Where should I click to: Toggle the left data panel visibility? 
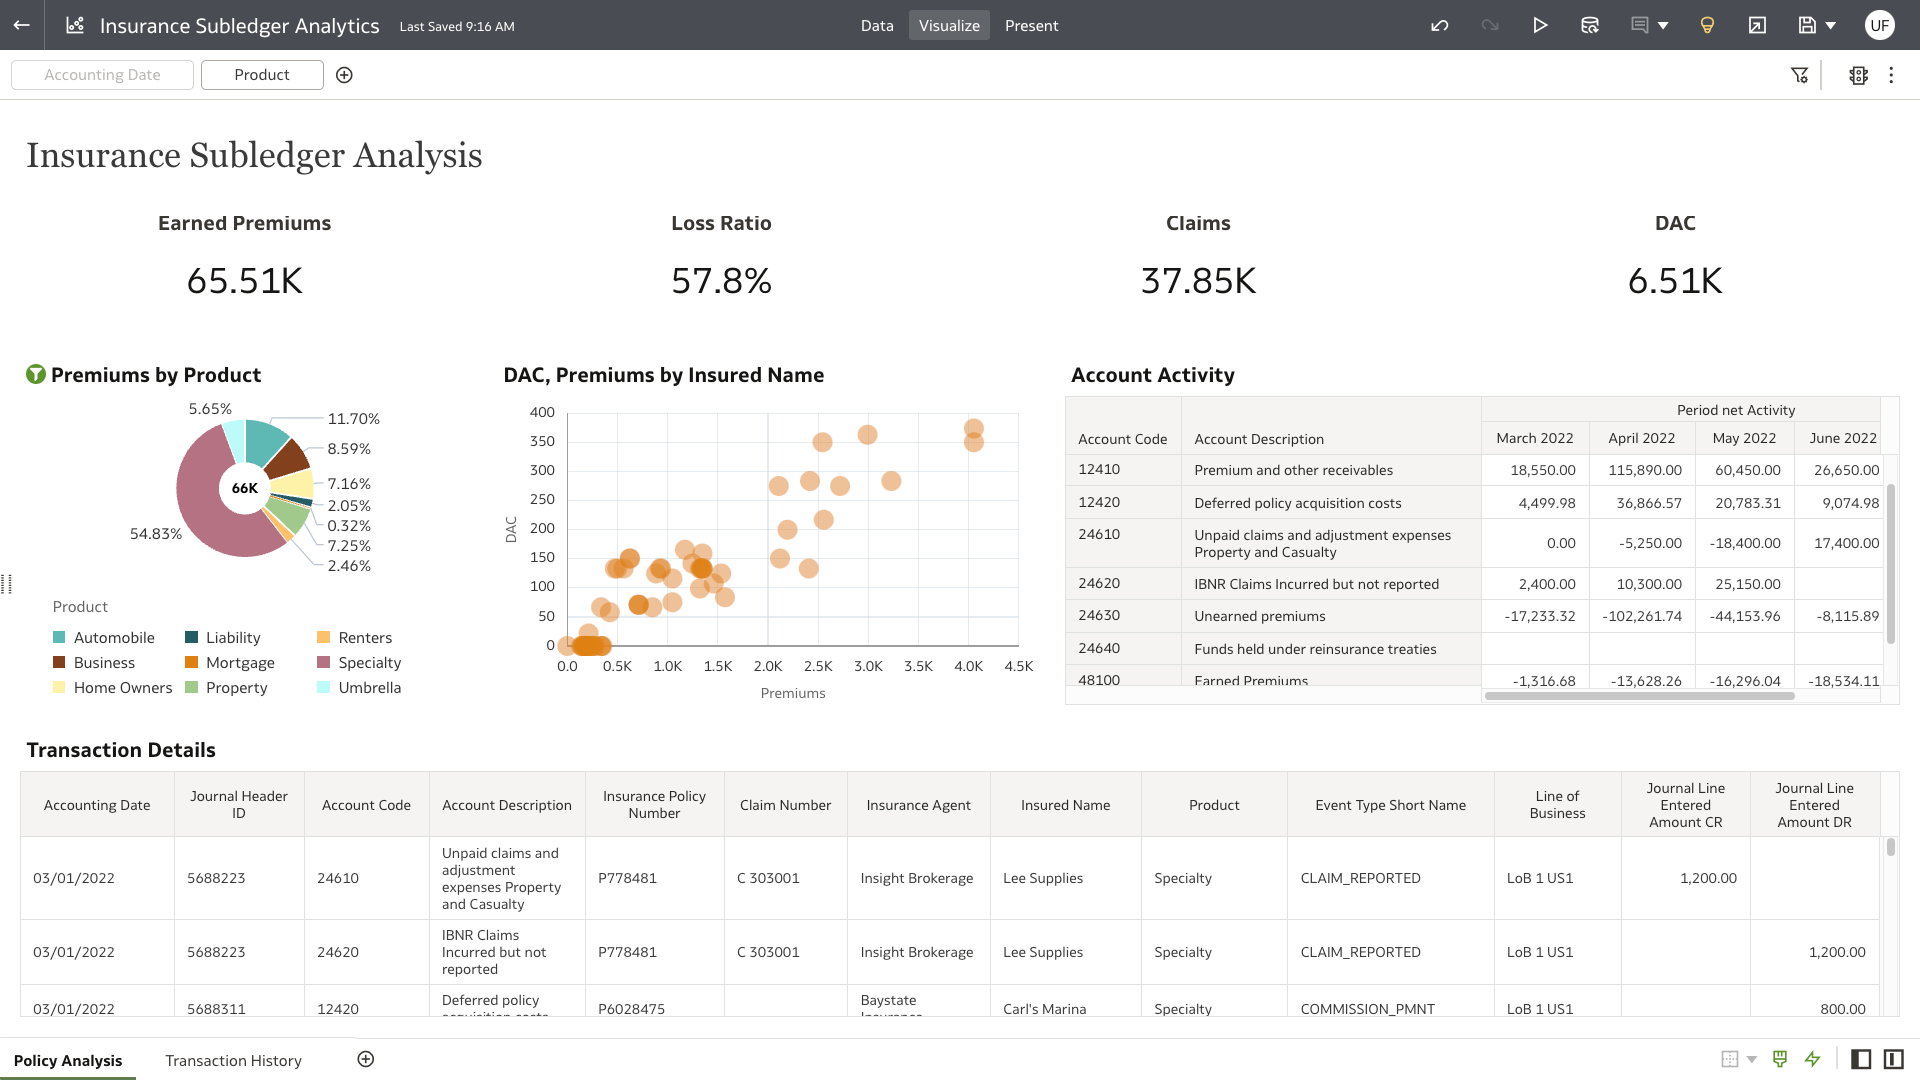point(1861,1059)
